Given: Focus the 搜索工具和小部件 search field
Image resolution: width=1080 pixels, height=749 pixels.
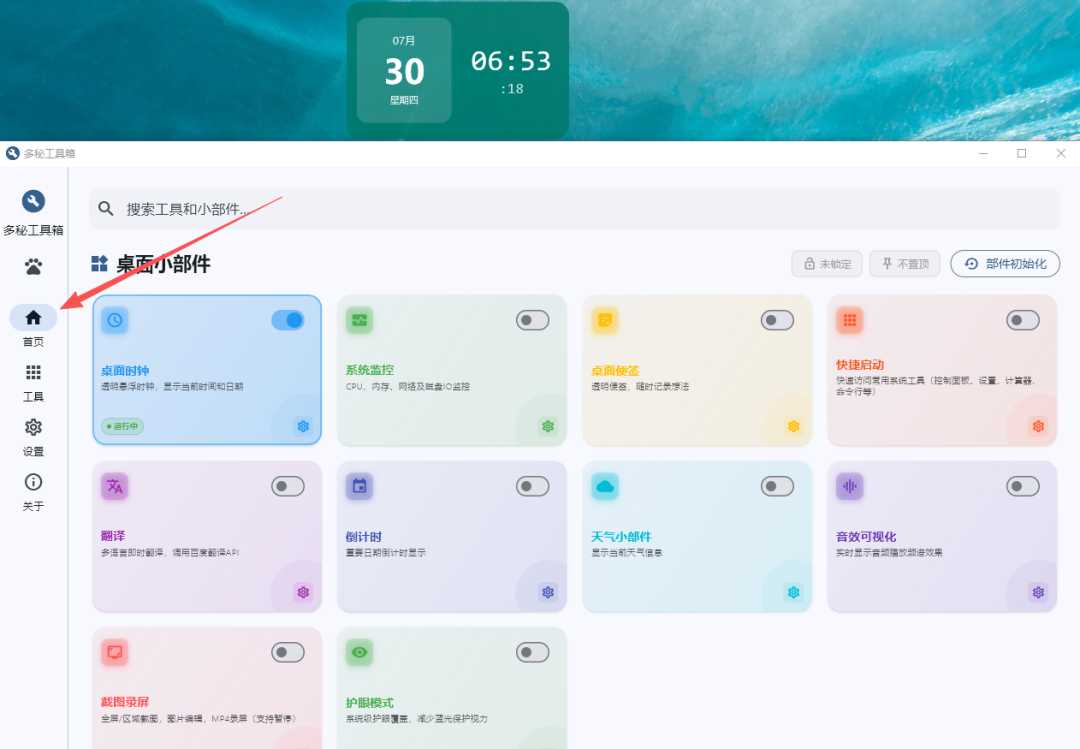Looking at the screenshot, I should [574, 209].
